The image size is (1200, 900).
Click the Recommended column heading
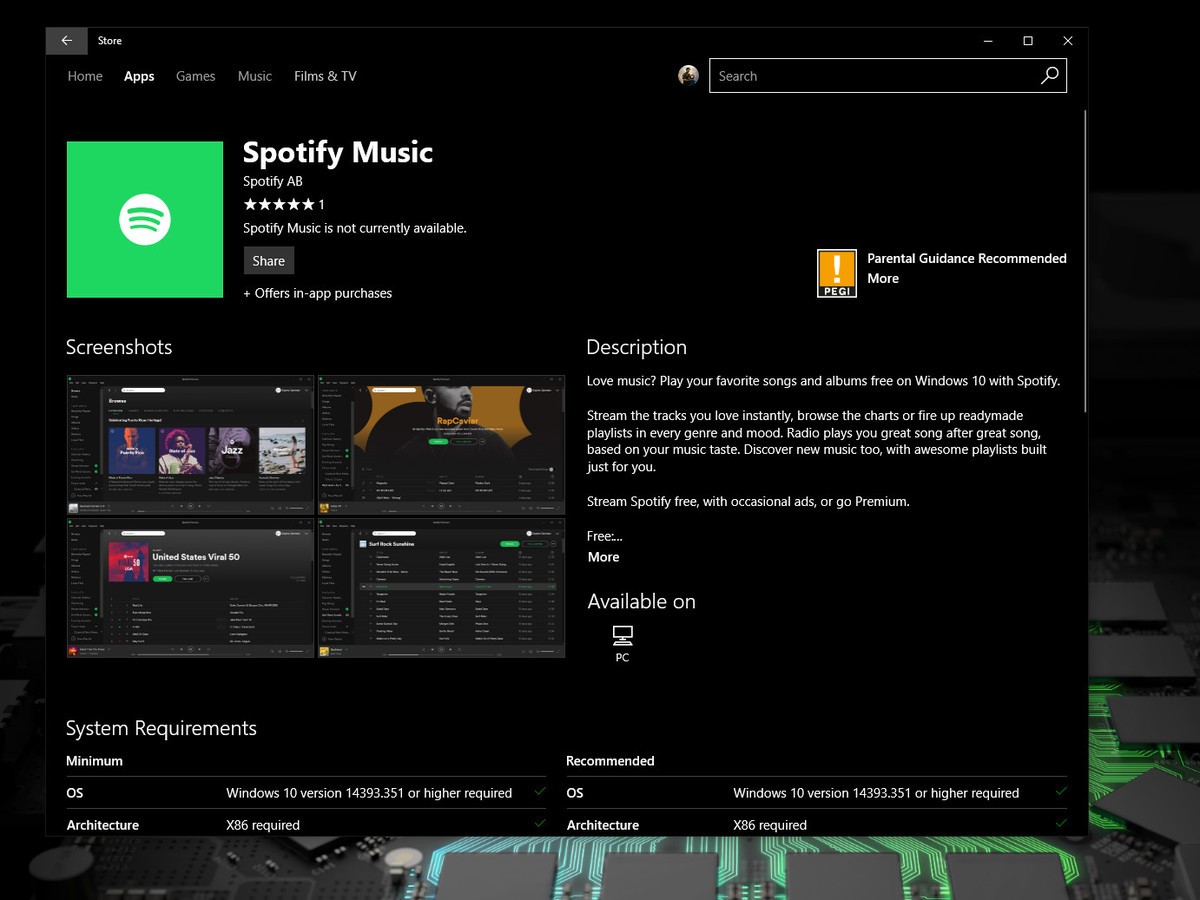coord(610,761)
